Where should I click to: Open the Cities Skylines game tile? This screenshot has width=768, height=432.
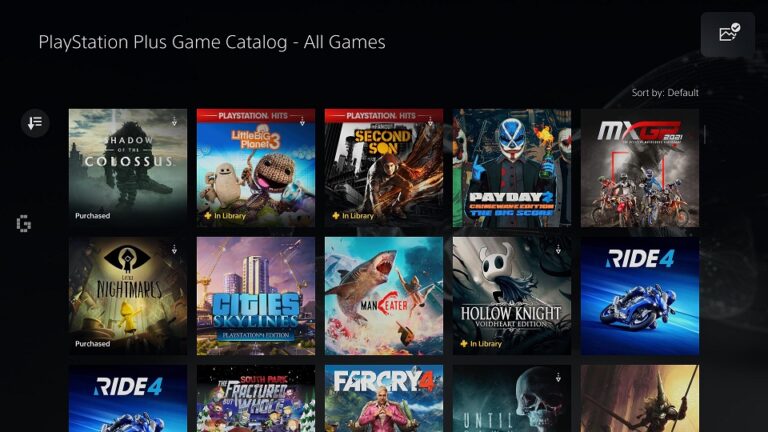(256, 296)
